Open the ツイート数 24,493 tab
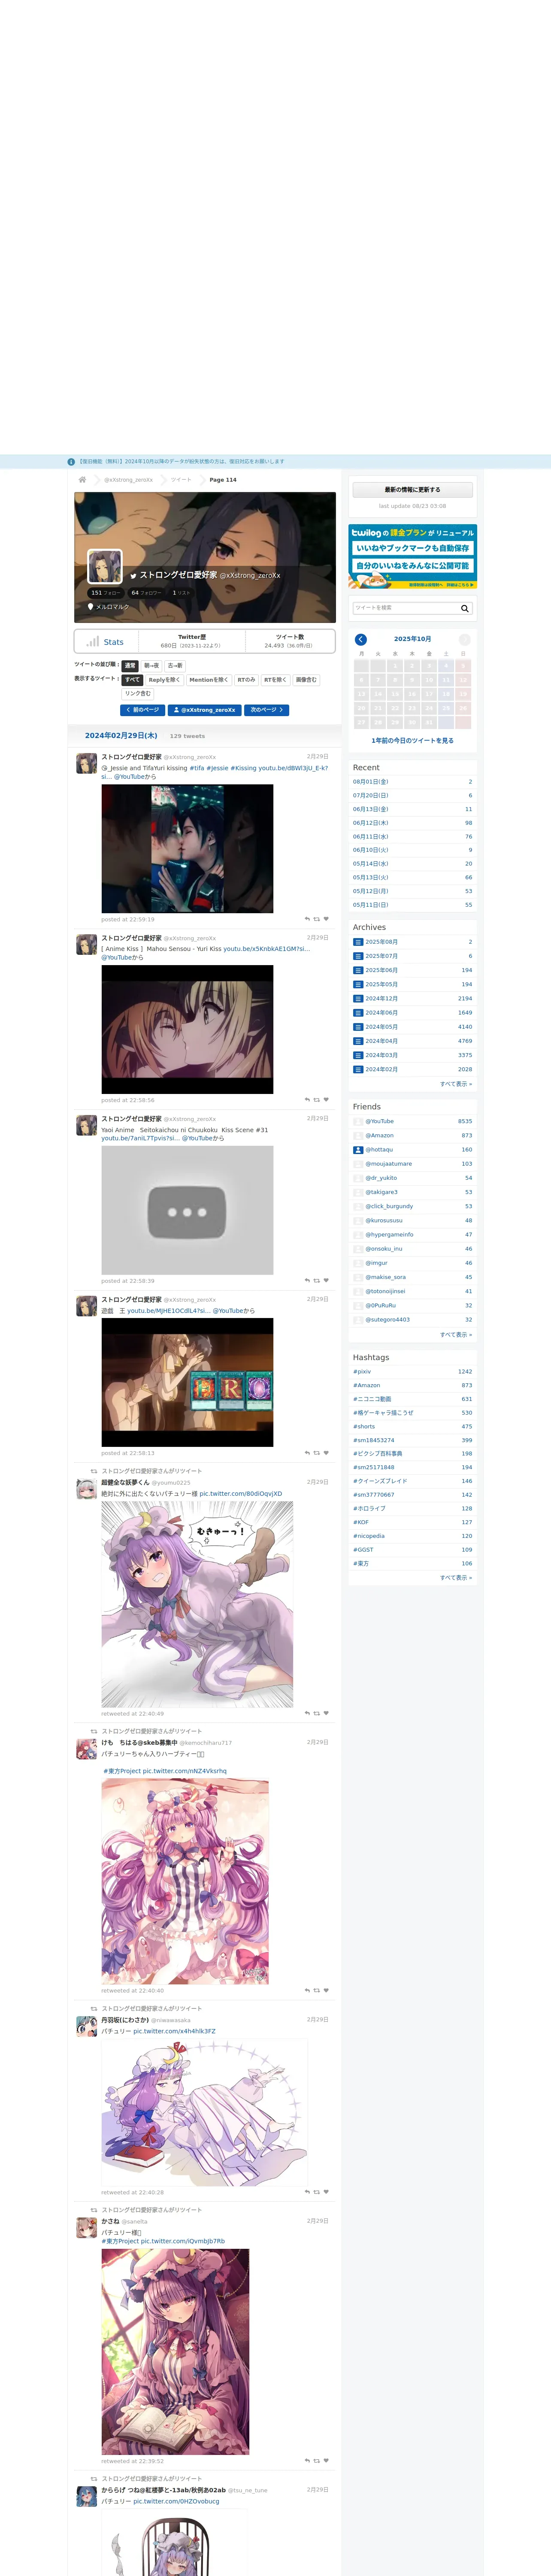Image resolution: width=551 pixels, height=2576 pixels. (x=290, y=641)
